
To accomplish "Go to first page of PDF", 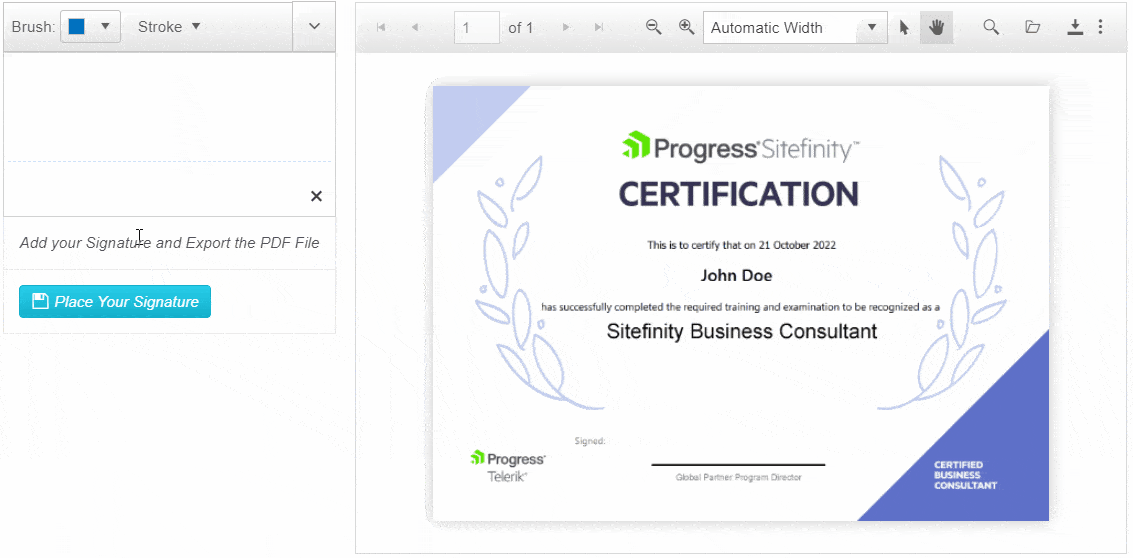I will tap(381, 27).
